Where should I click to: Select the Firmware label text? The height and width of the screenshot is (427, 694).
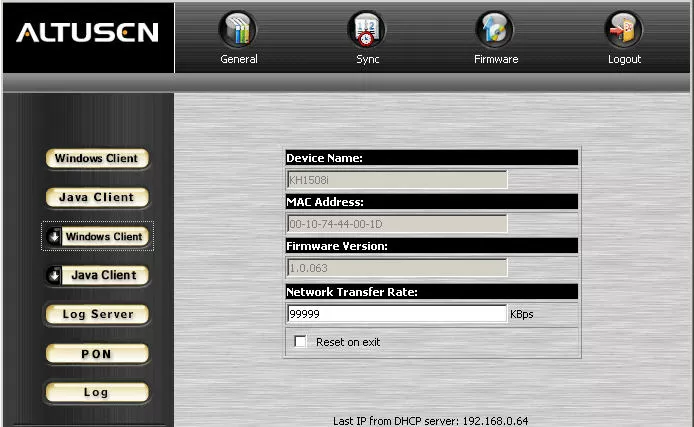[496, 59]
